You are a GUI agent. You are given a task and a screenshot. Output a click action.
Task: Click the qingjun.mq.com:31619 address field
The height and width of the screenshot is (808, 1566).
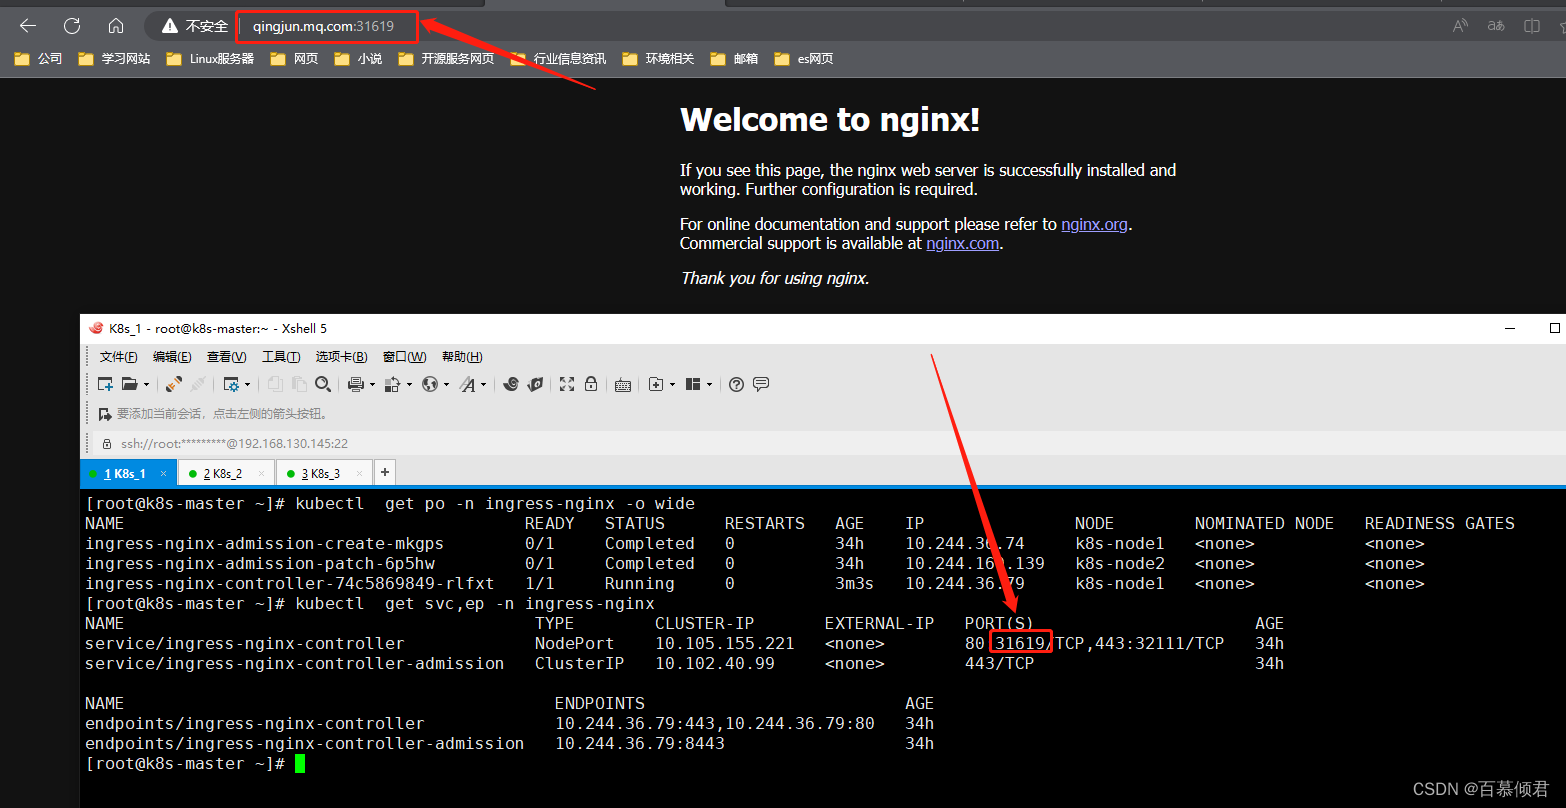click(x=323, y=26)
